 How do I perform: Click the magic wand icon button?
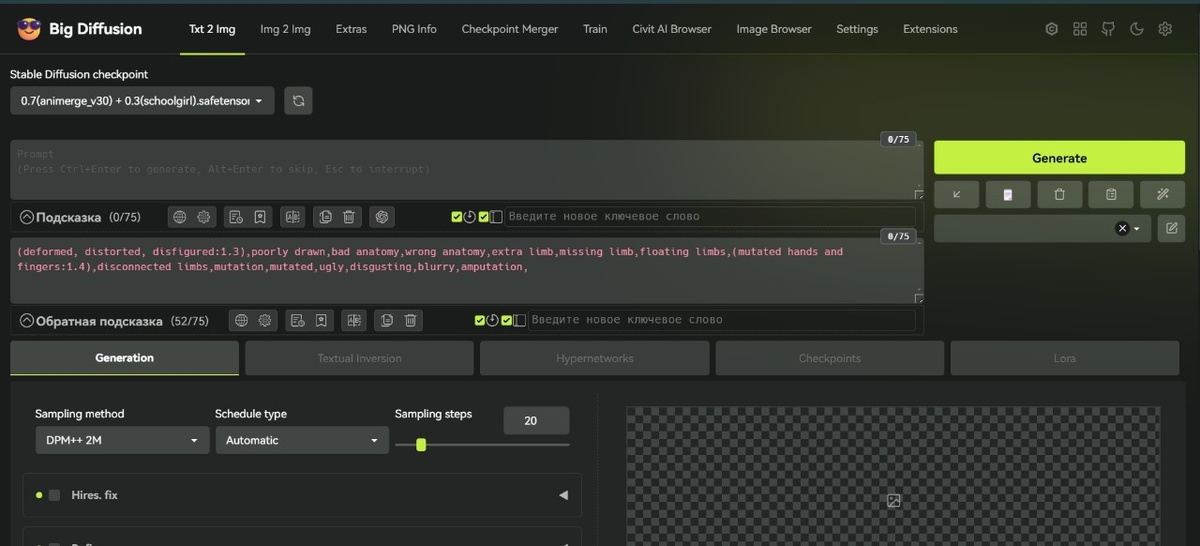pyautogui.click(x=1163, y=194)
